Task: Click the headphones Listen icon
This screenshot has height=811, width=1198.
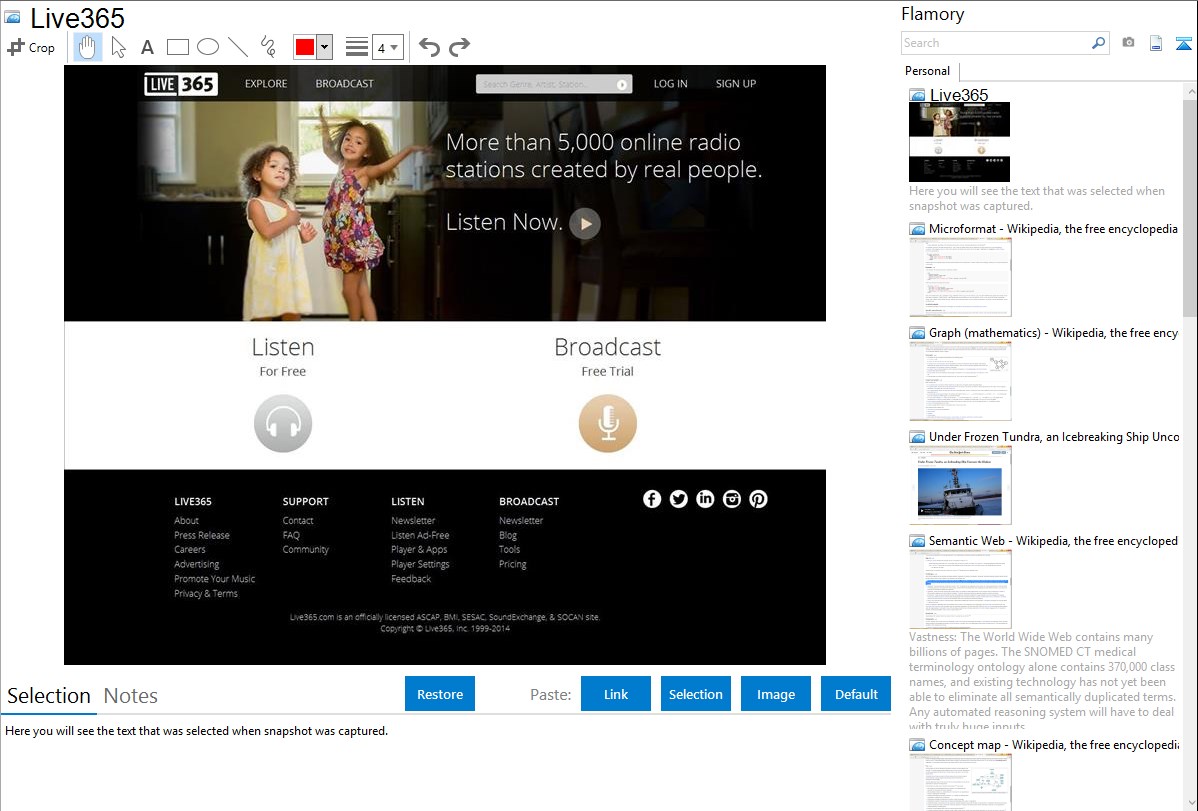Action: [x=283, y=423]
